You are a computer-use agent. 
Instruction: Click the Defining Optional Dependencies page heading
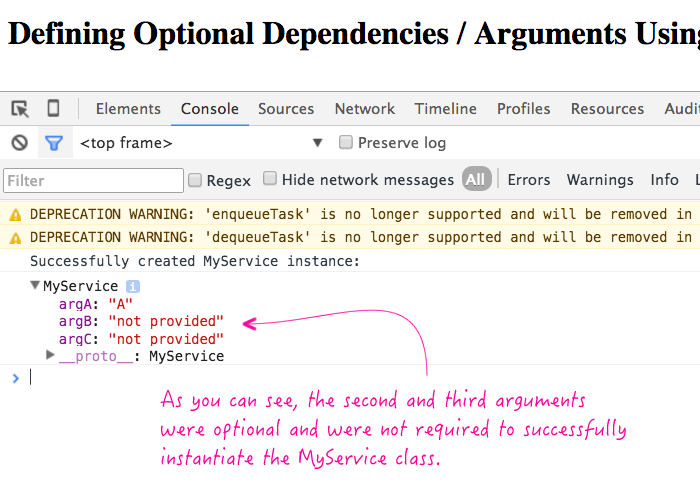pyautogui.click(x=354, y=34)
